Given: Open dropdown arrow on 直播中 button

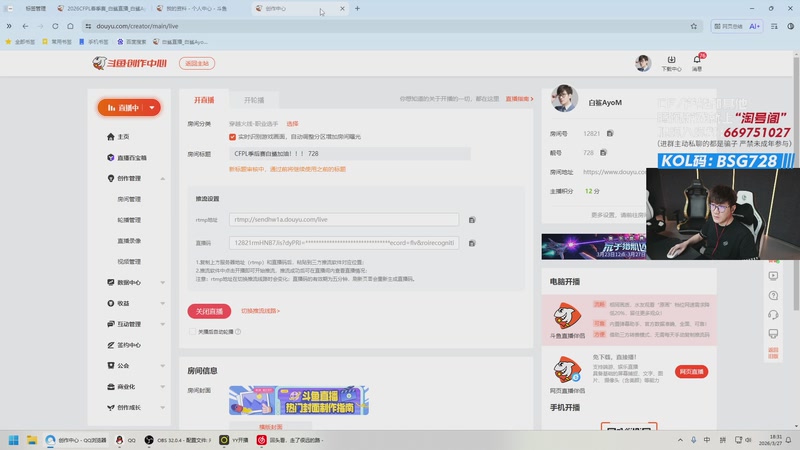Looking at the screenshot, I should click(x=152, y=108).
